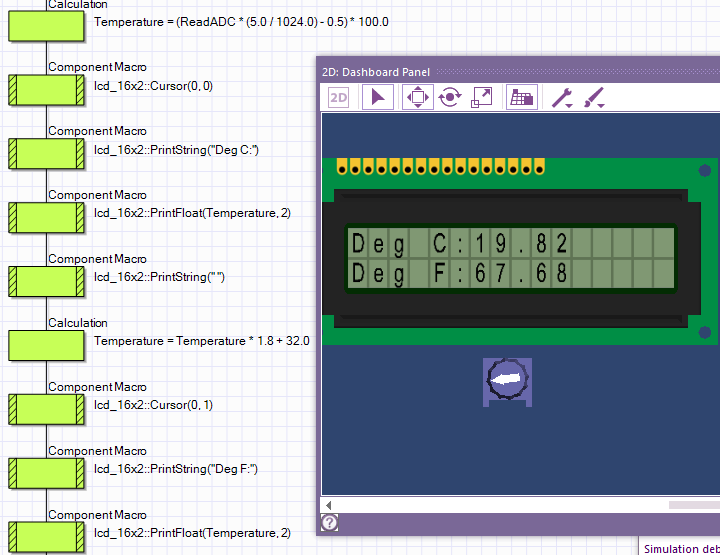
Task: Click the potentiometer knob on the panel
Action: 507,379
